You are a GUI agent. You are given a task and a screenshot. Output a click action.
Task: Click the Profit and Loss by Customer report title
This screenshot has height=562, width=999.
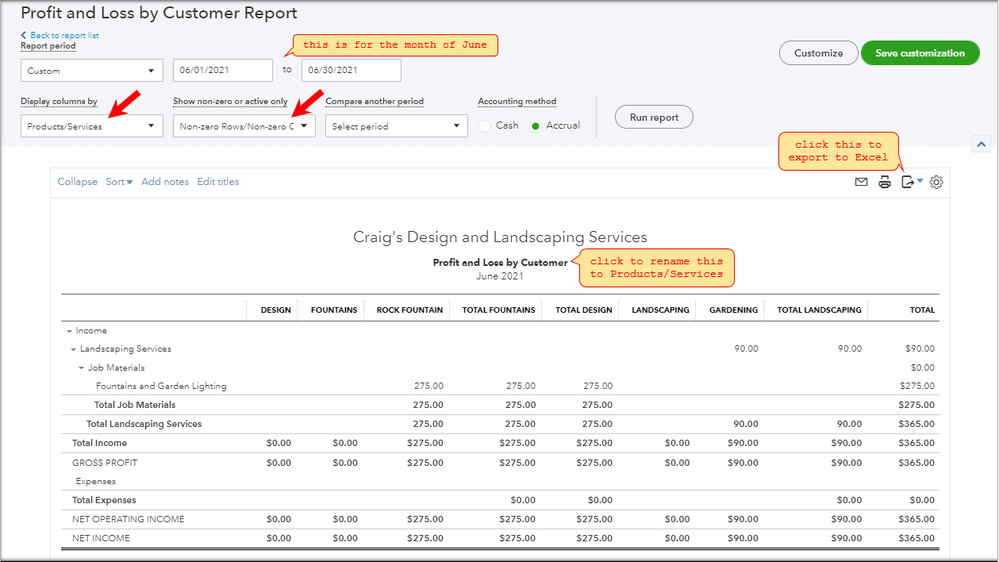coord(500,263)
